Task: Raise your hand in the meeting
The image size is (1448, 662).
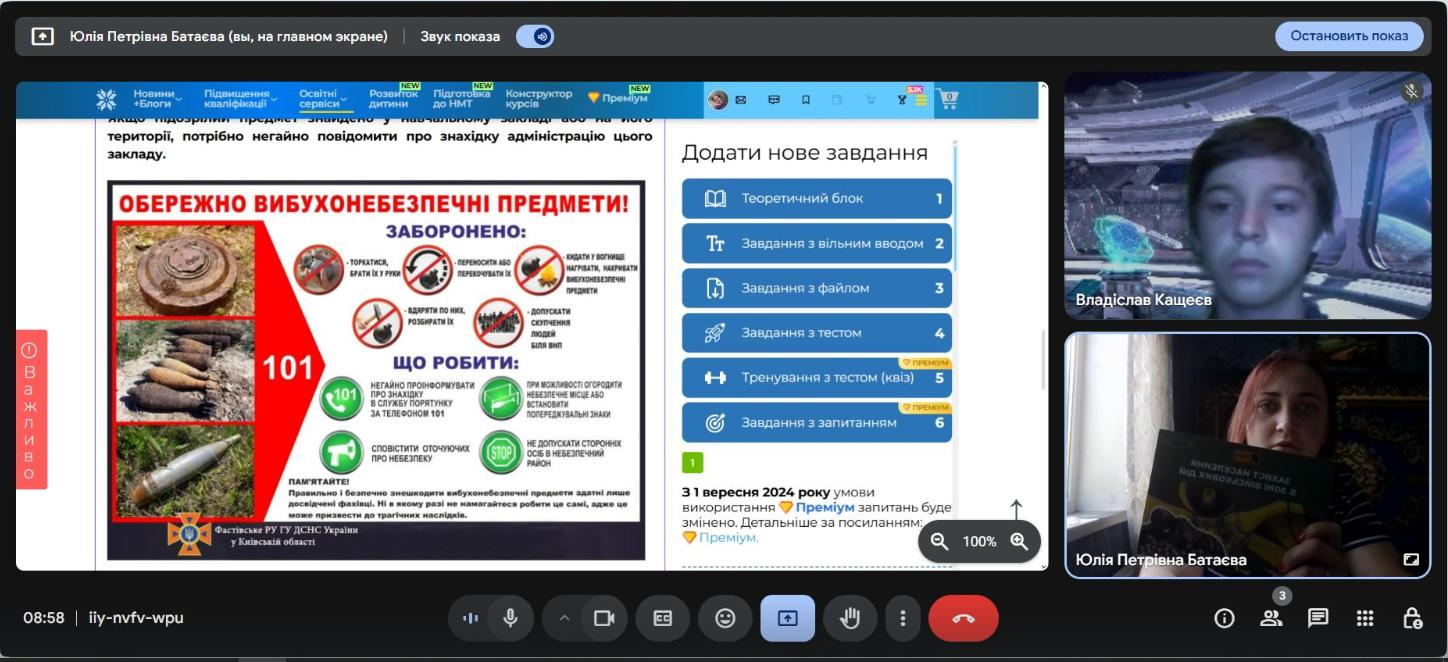Action: coord(850,618)
